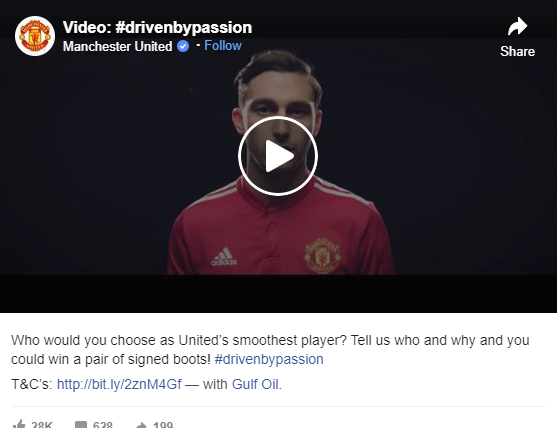
Task: View the 28K likes count
Action: 42,425
